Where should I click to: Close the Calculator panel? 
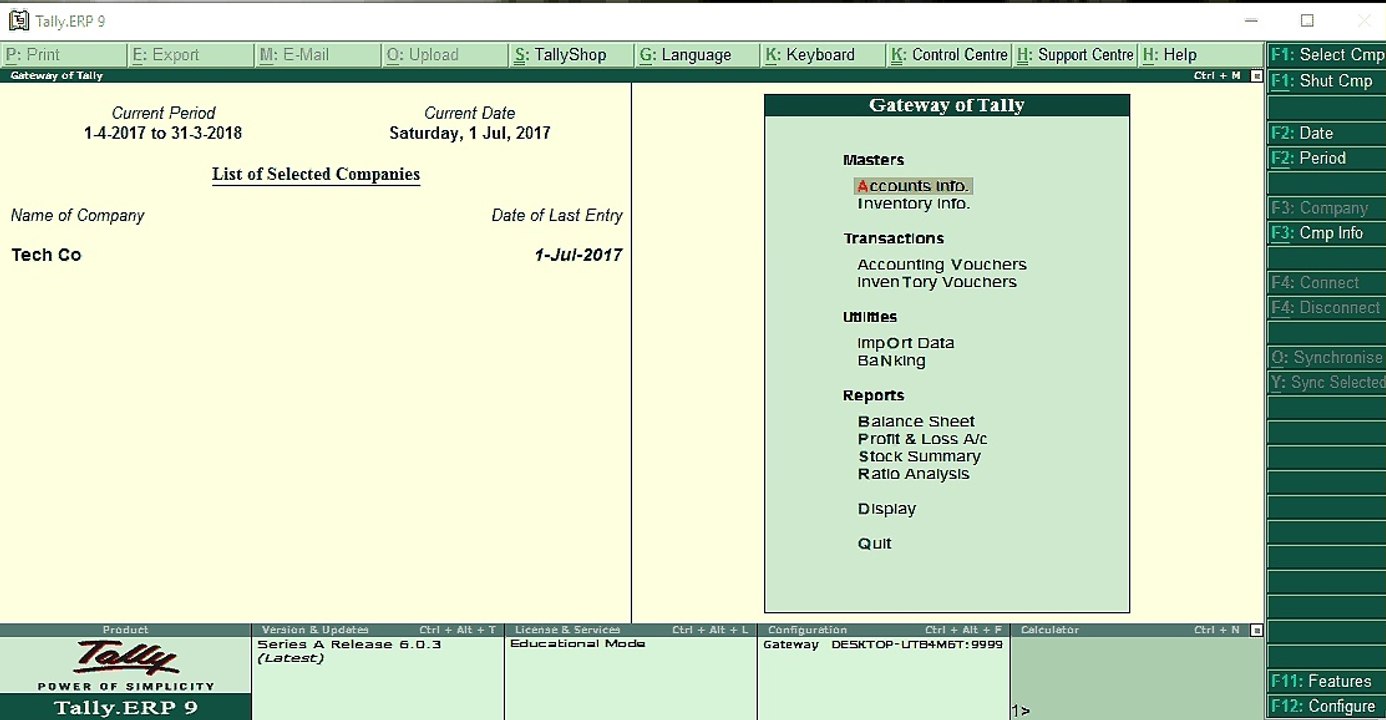click(1257, 630)
